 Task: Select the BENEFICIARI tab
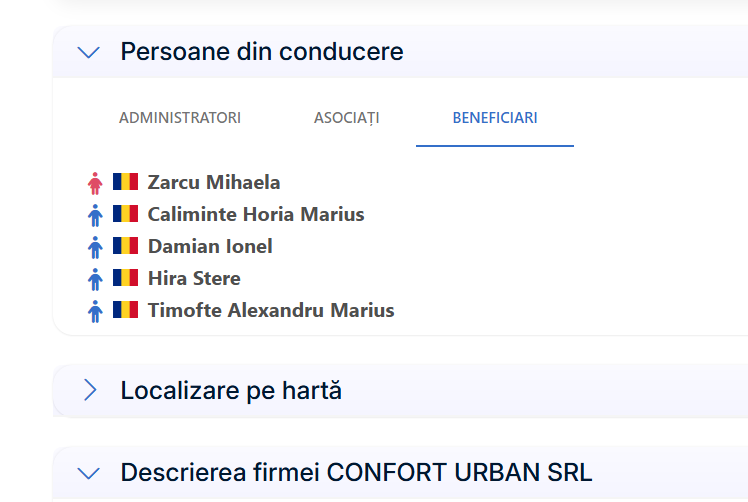(x=495, y=118)
